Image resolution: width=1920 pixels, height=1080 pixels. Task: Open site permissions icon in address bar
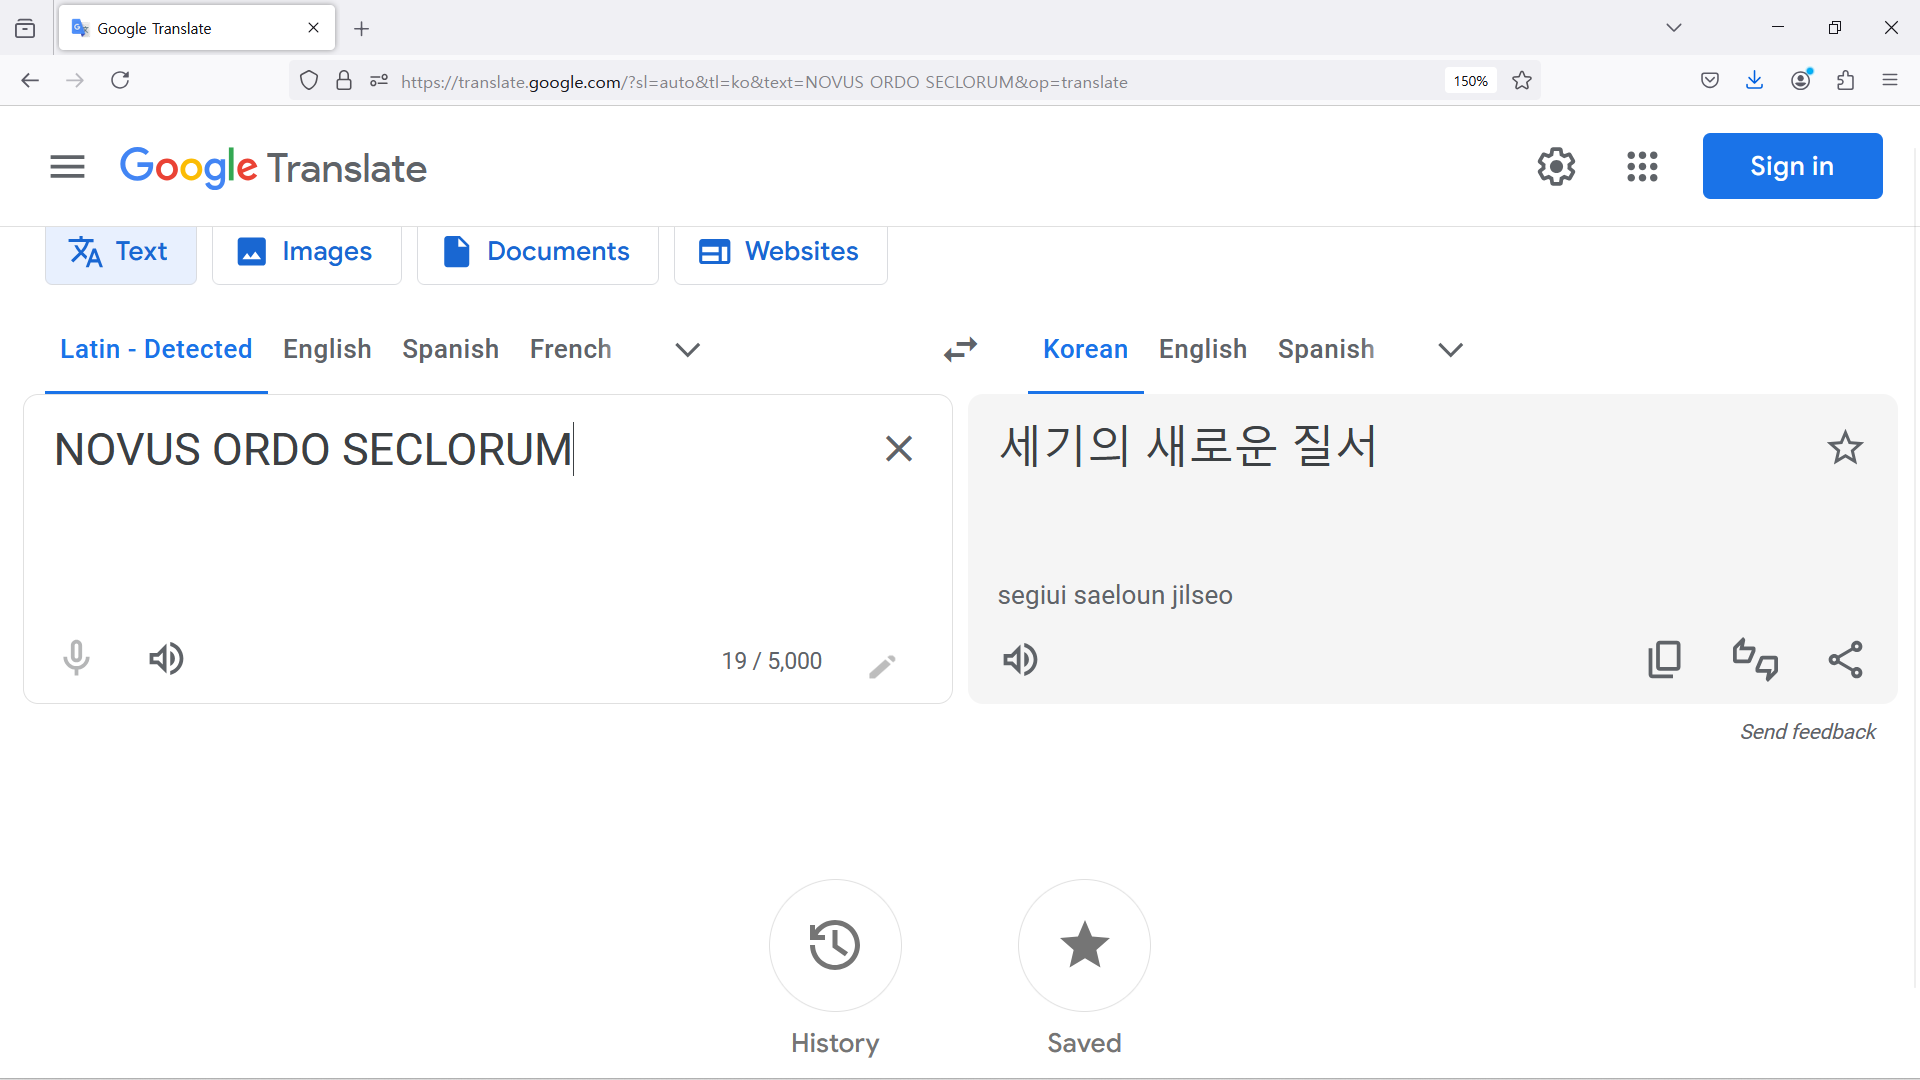(x=378, y=81)
